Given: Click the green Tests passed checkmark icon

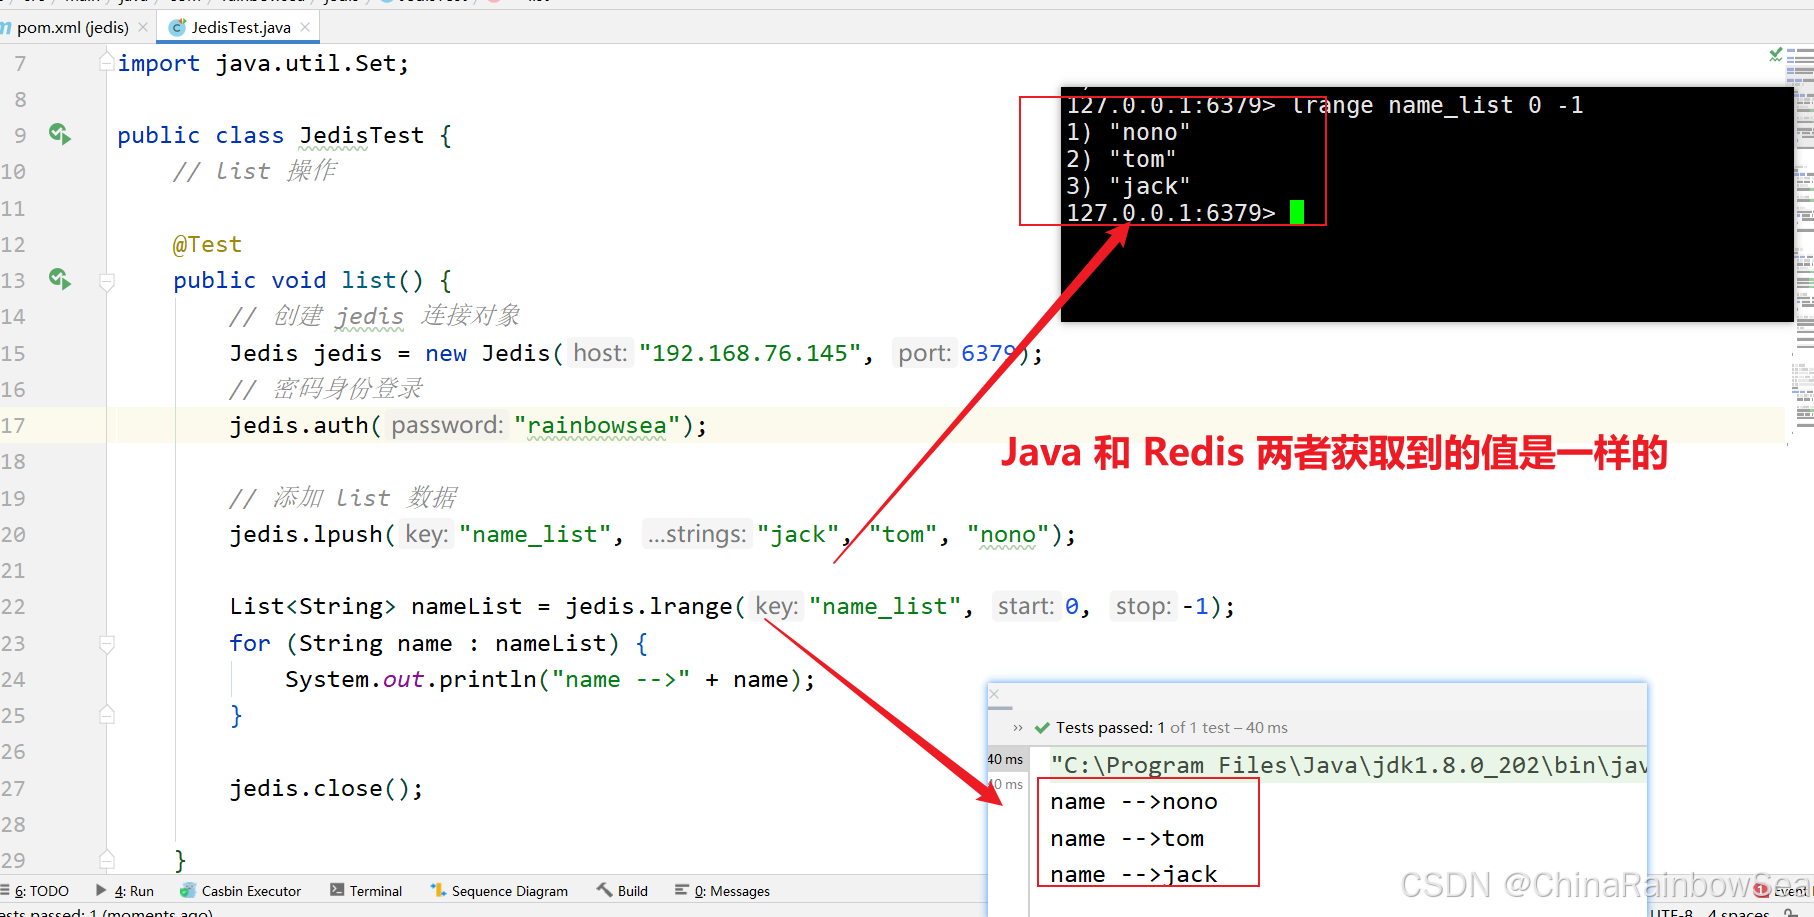Looking at the screenshot, I should pyautogui.click(x=1042, y=727).
